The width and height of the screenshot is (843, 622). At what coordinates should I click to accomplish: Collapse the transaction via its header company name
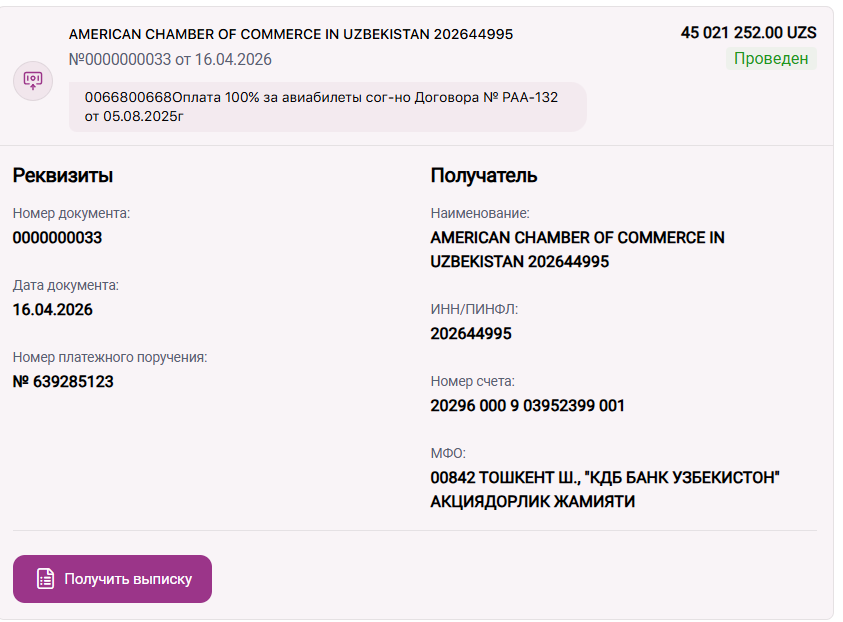pos(290,34)
